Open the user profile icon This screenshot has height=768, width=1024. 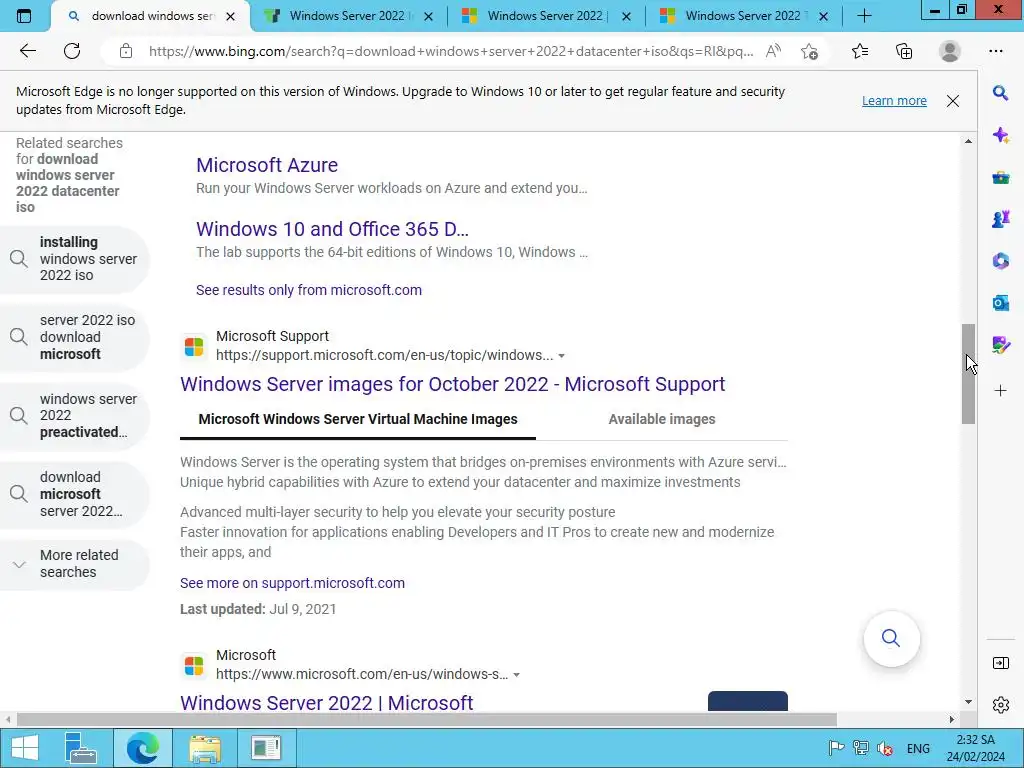coord(950,51)
